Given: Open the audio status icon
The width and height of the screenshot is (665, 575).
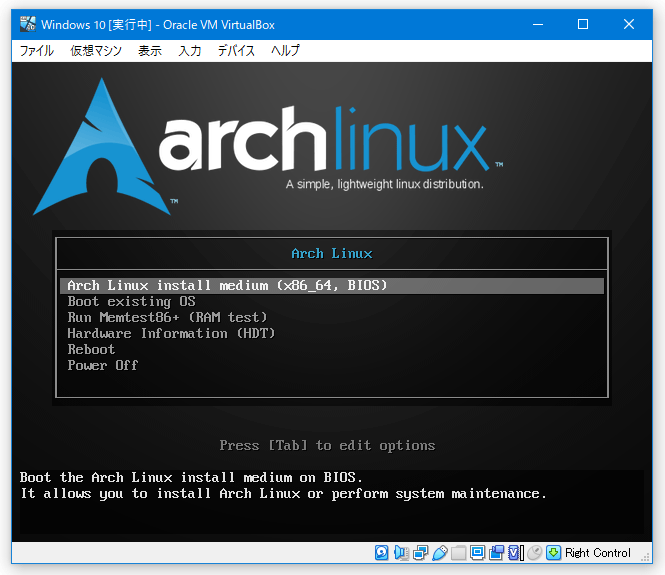Looking at the screenshot, I should pyautogui.click(x=401, y=553).
